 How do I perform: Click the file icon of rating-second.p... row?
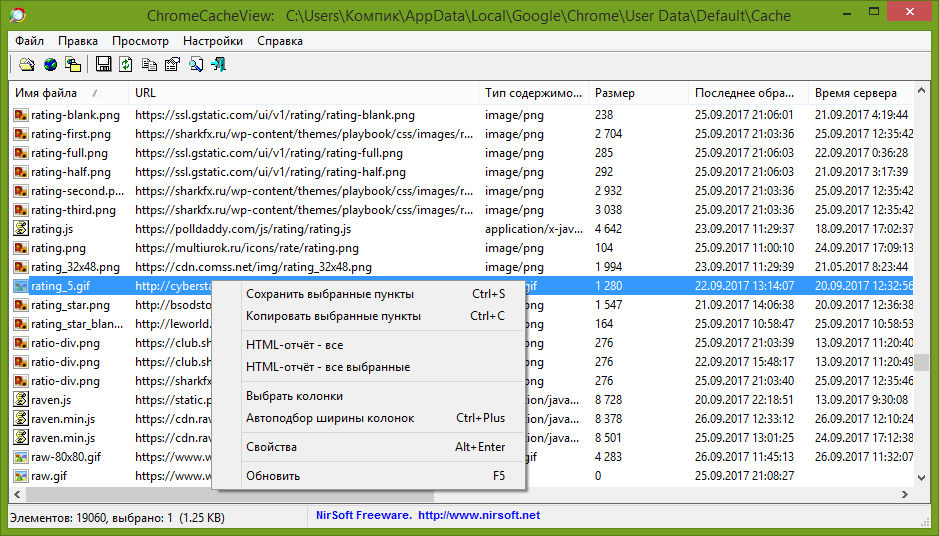pyautogui.click(x=21, y=191)
